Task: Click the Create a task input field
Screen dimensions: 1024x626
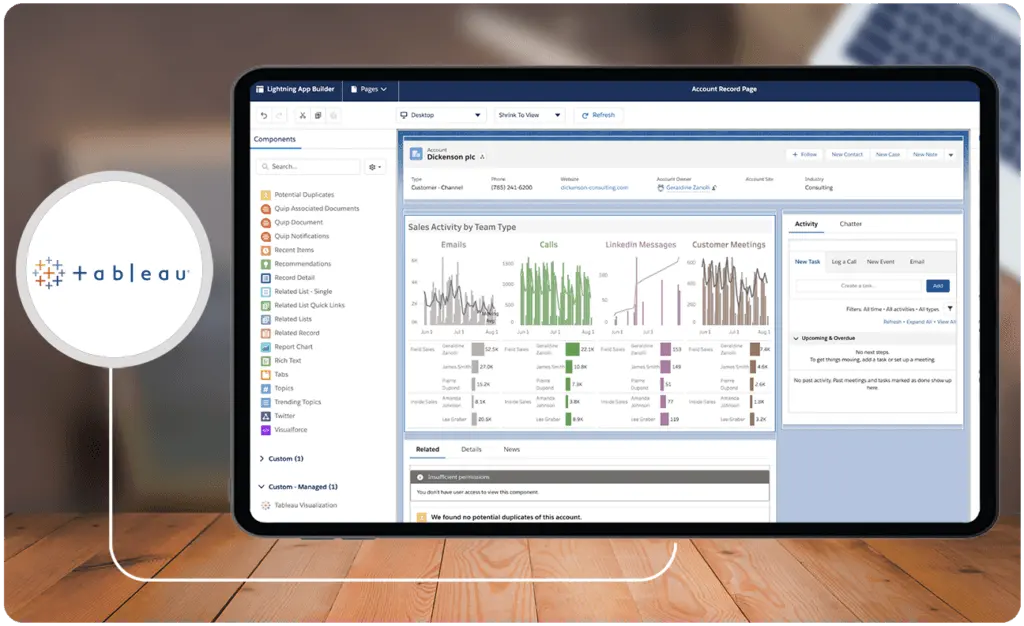Action: coord(858,287)
